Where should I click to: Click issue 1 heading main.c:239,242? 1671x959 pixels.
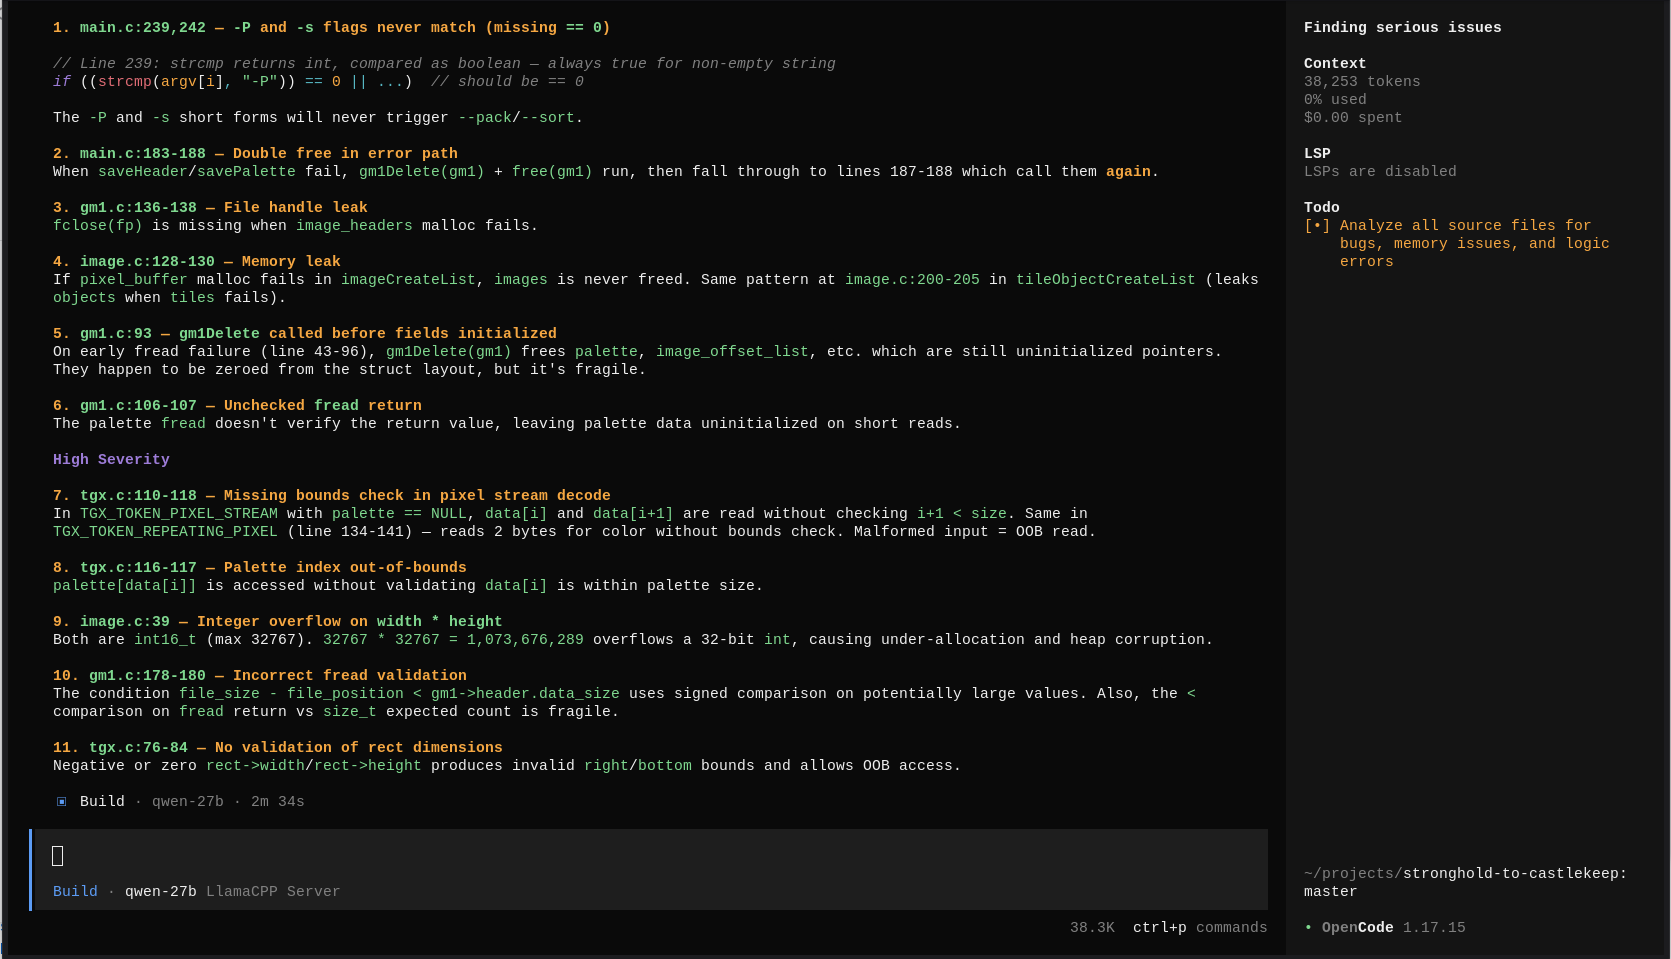(331, 28)
